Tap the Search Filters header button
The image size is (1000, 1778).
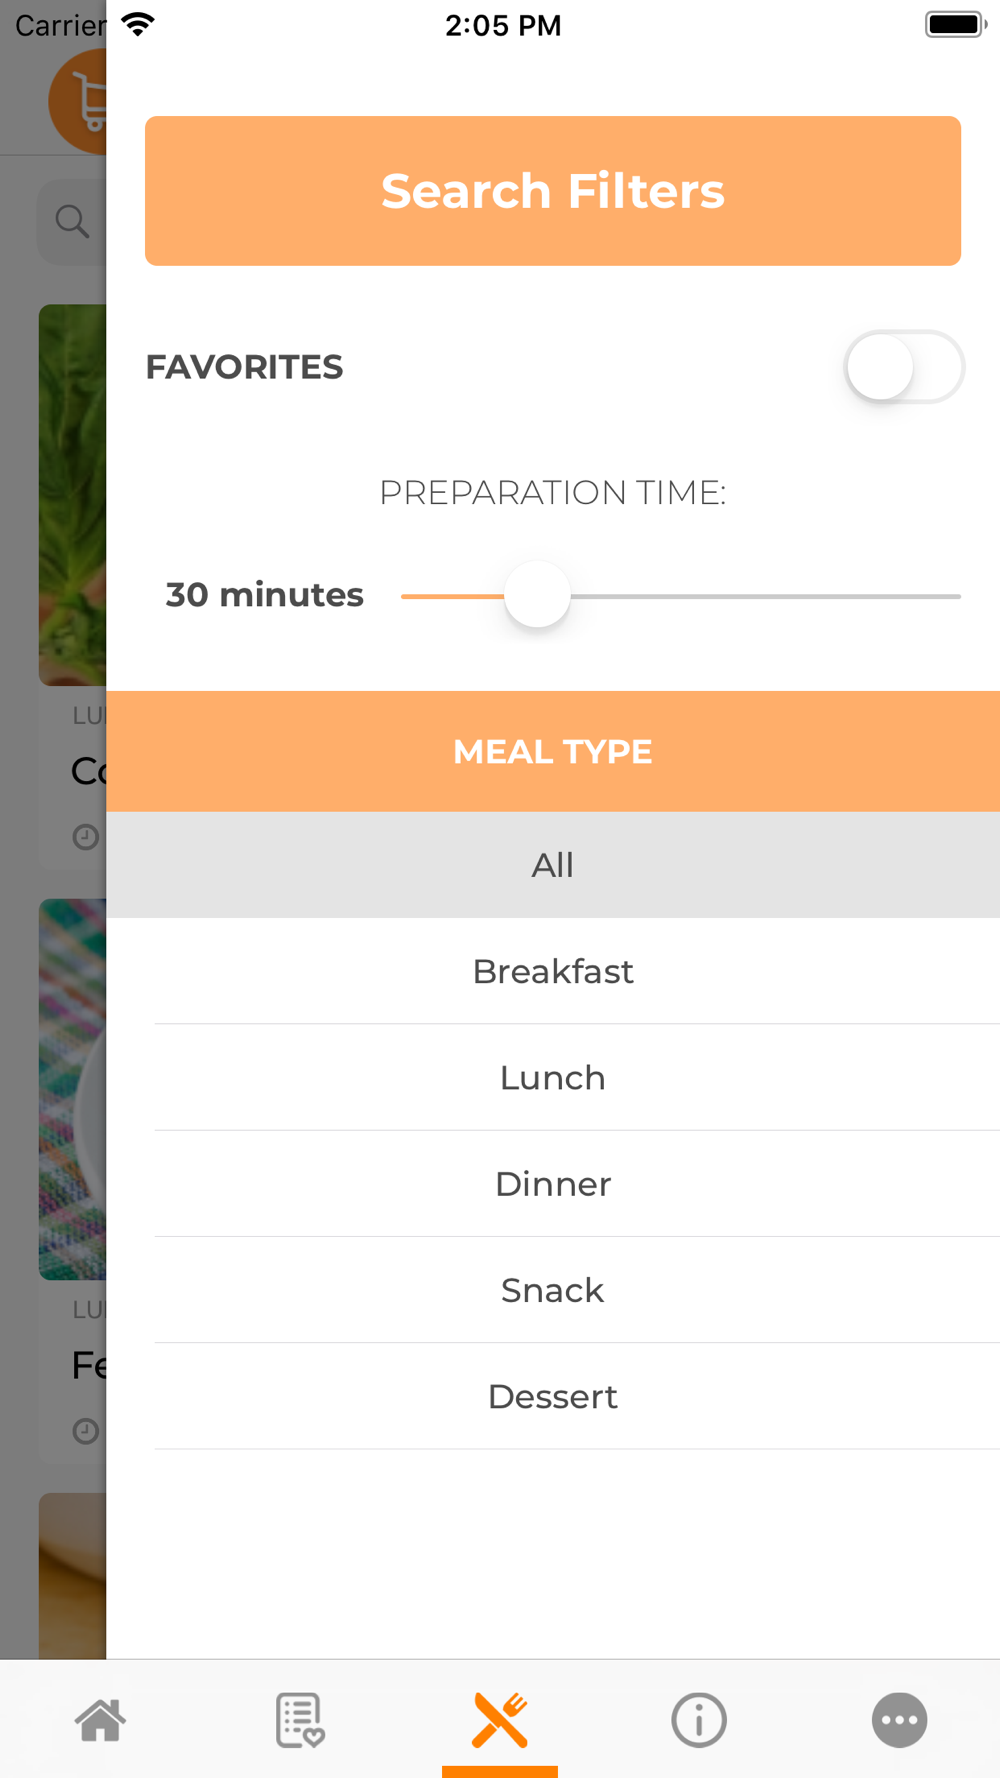click(x=553, y=191)
